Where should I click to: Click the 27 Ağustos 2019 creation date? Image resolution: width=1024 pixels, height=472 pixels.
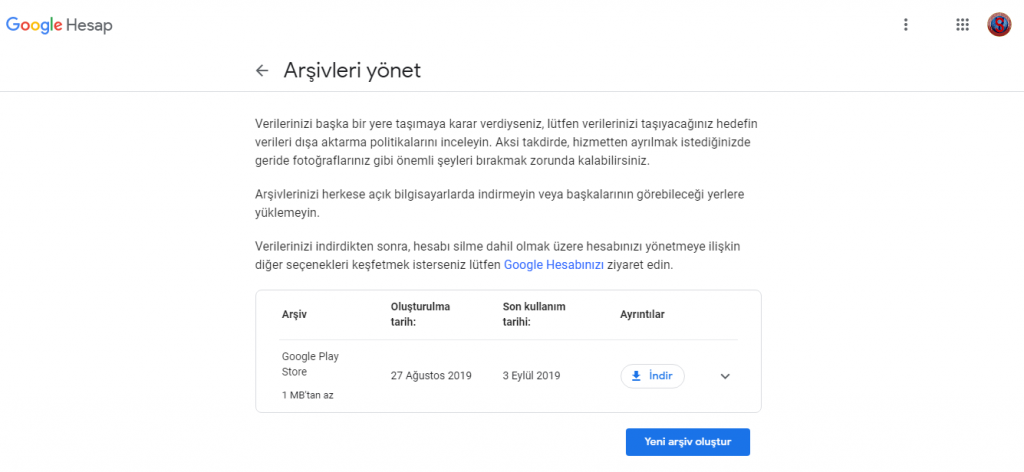431,376
